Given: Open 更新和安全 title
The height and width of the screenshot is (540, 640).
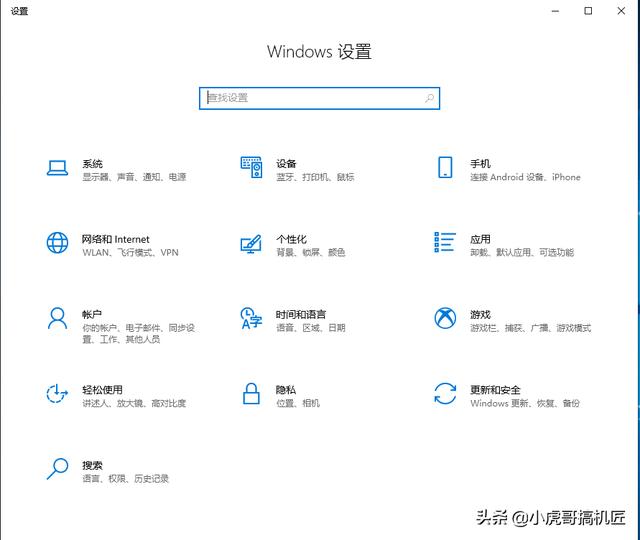Looking at the screenshot, I should coord(495,390).
